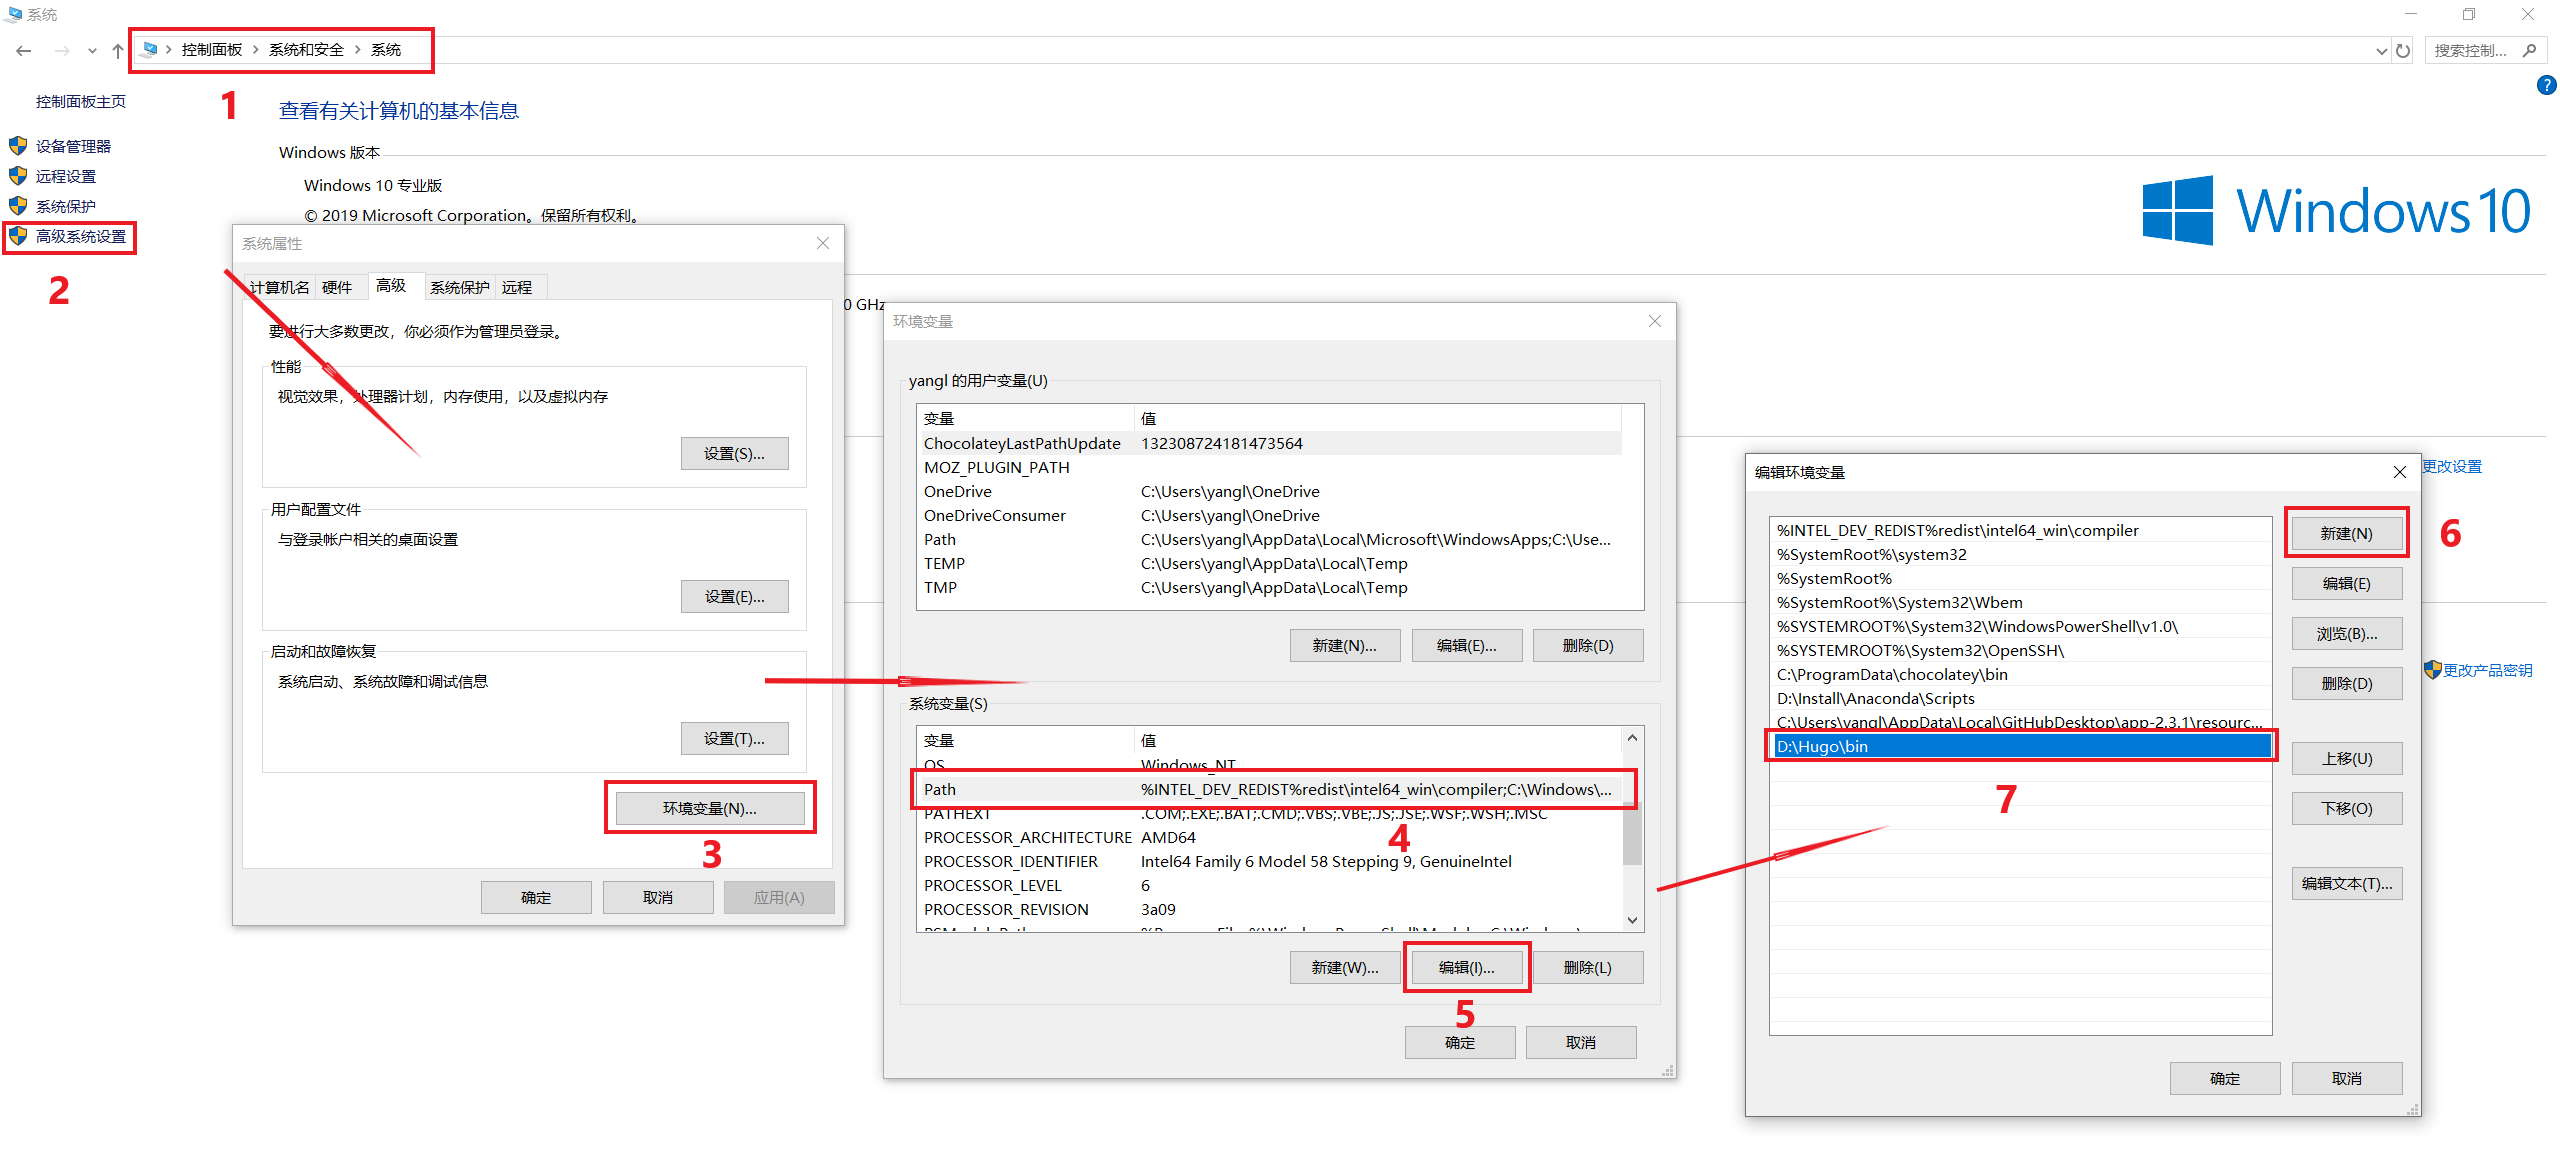Click 确定 in 系统属性 dialog

click(x=536, y=897)
